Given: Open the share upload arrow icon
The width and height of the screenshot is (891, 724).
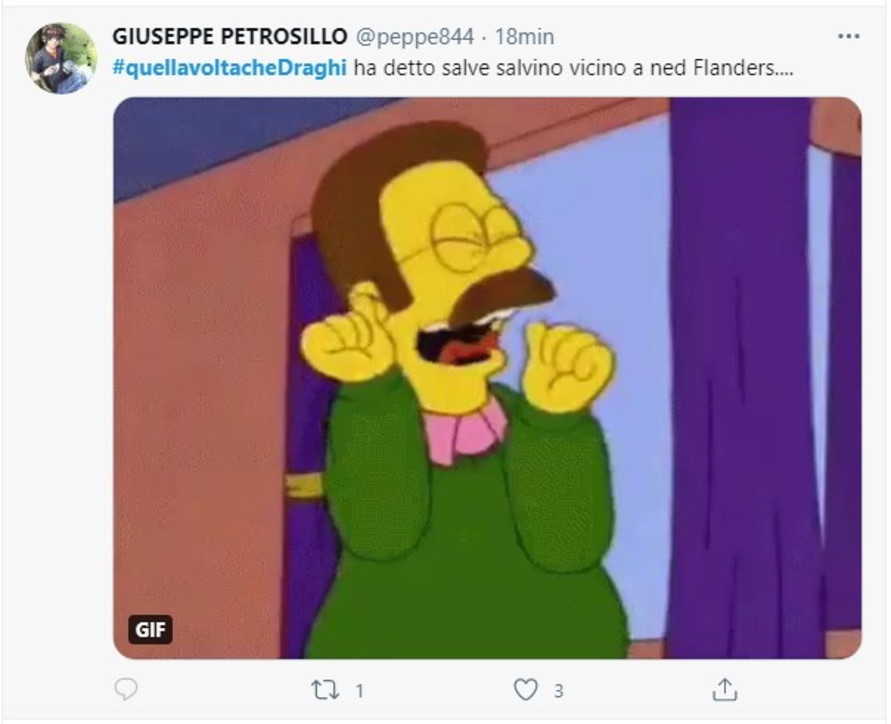Looking at the screenshot, I should pos(725,689).
